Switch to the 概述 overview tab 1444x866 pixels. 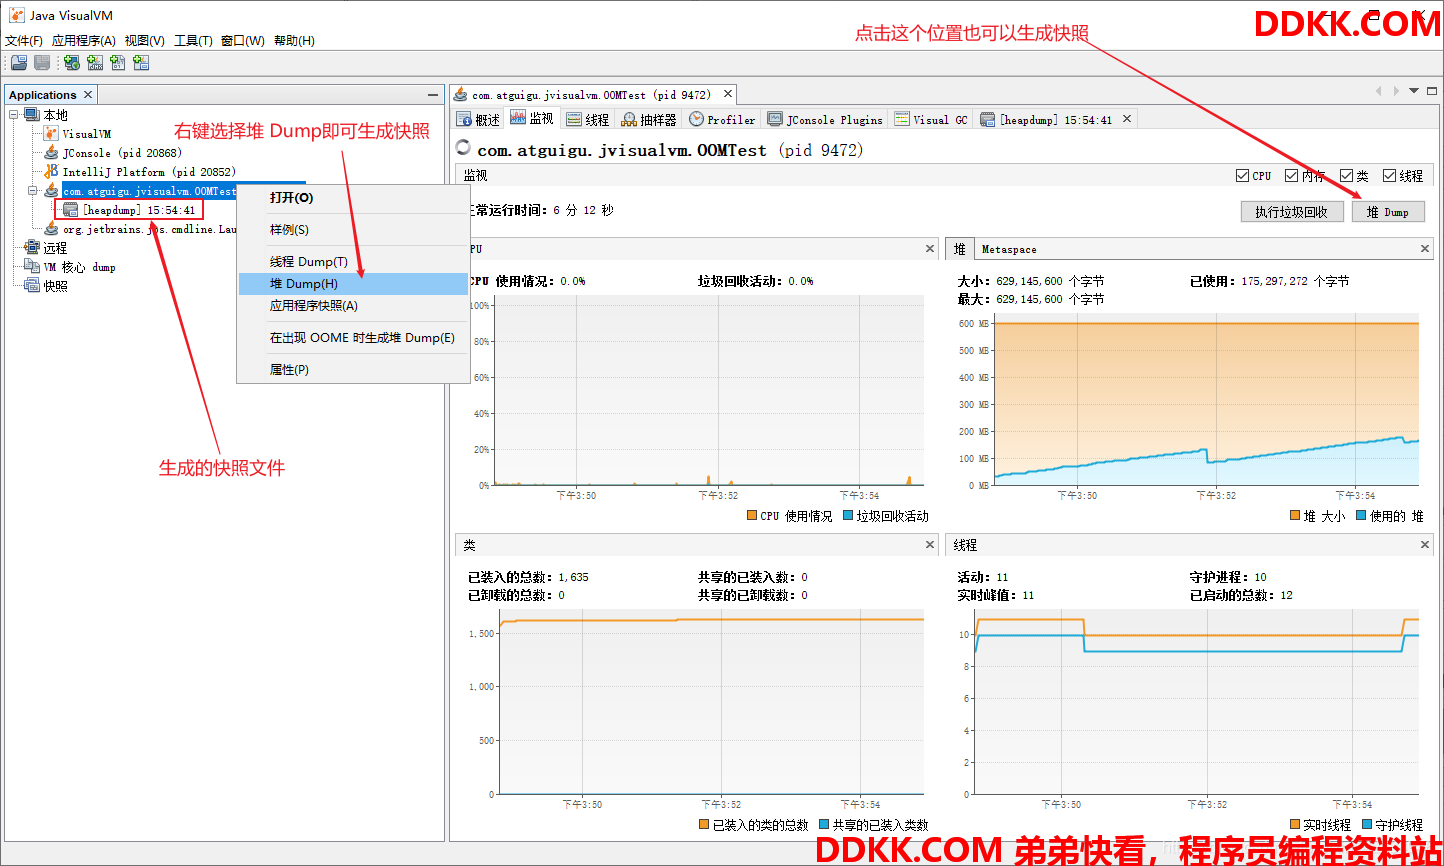point(478,119)
